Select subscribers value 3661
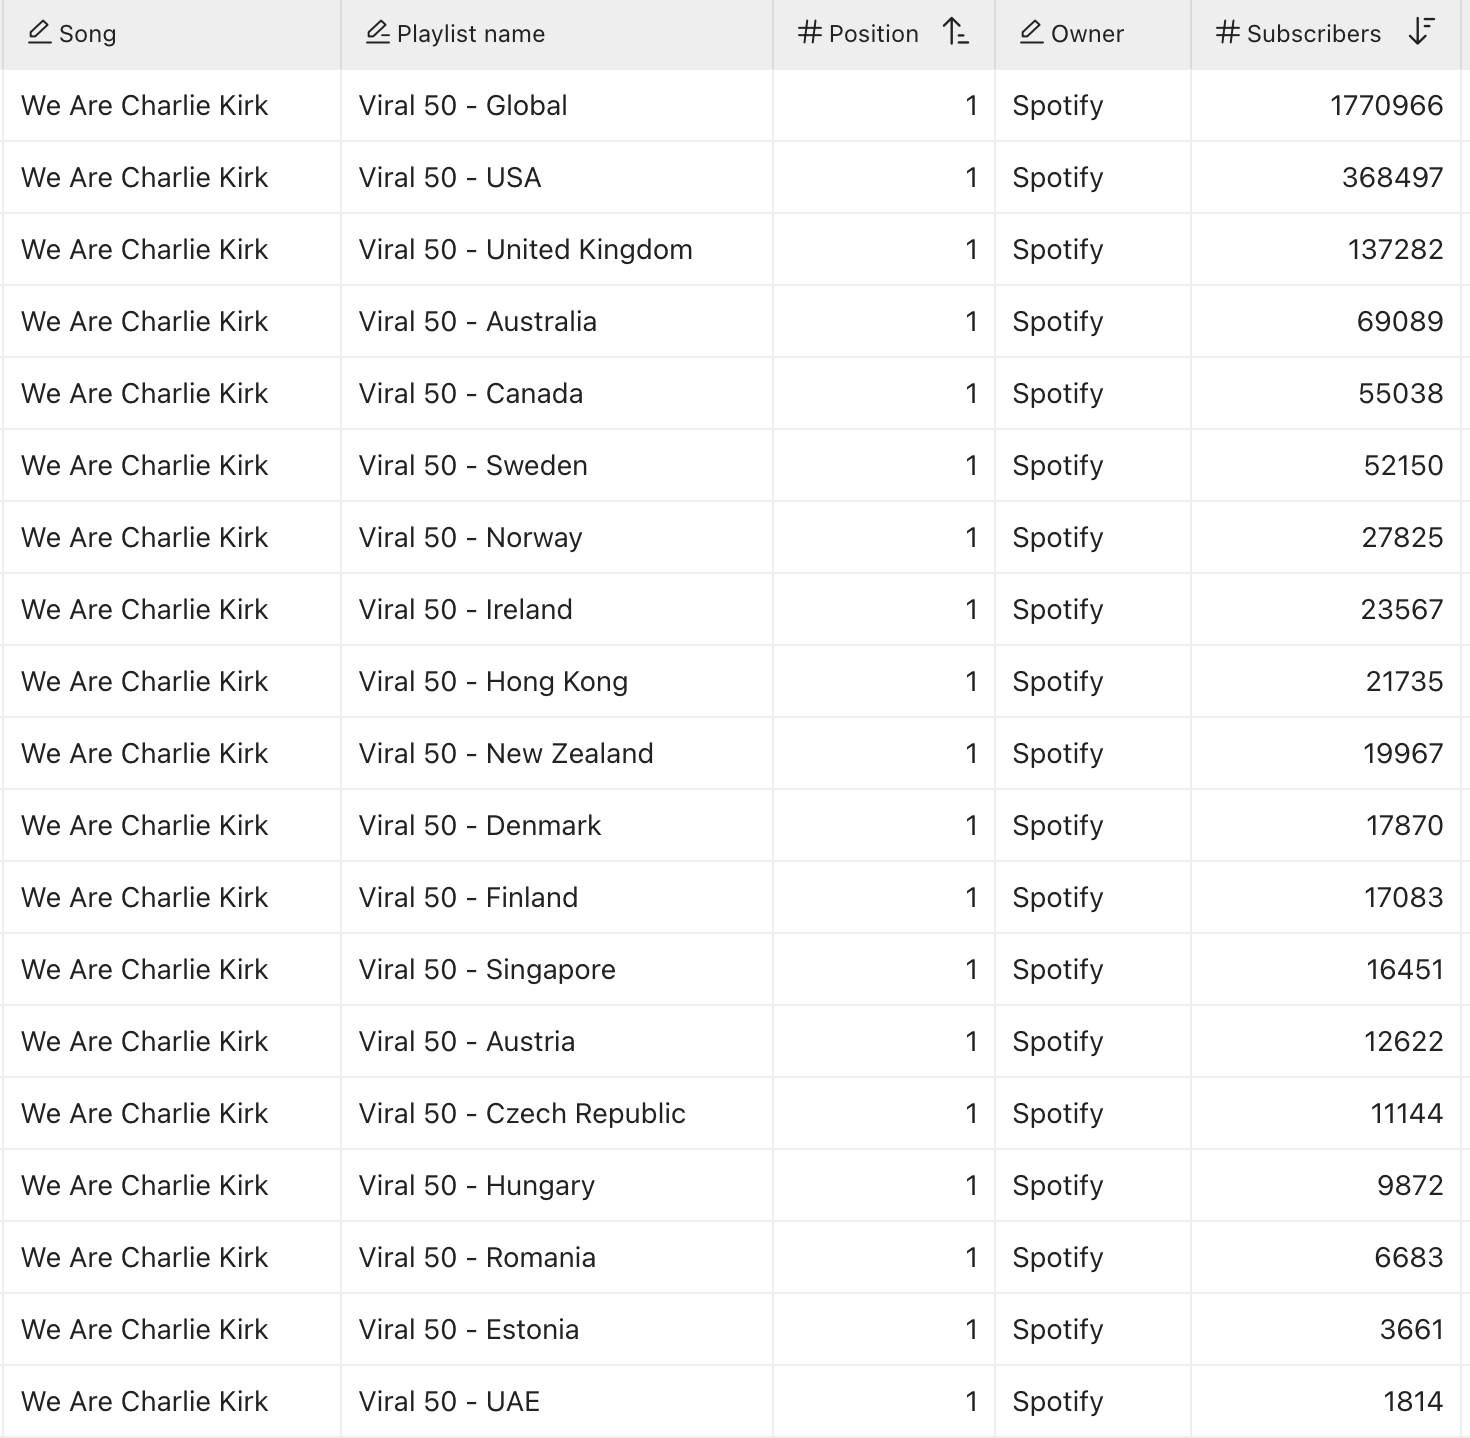 [1411, 1329]
